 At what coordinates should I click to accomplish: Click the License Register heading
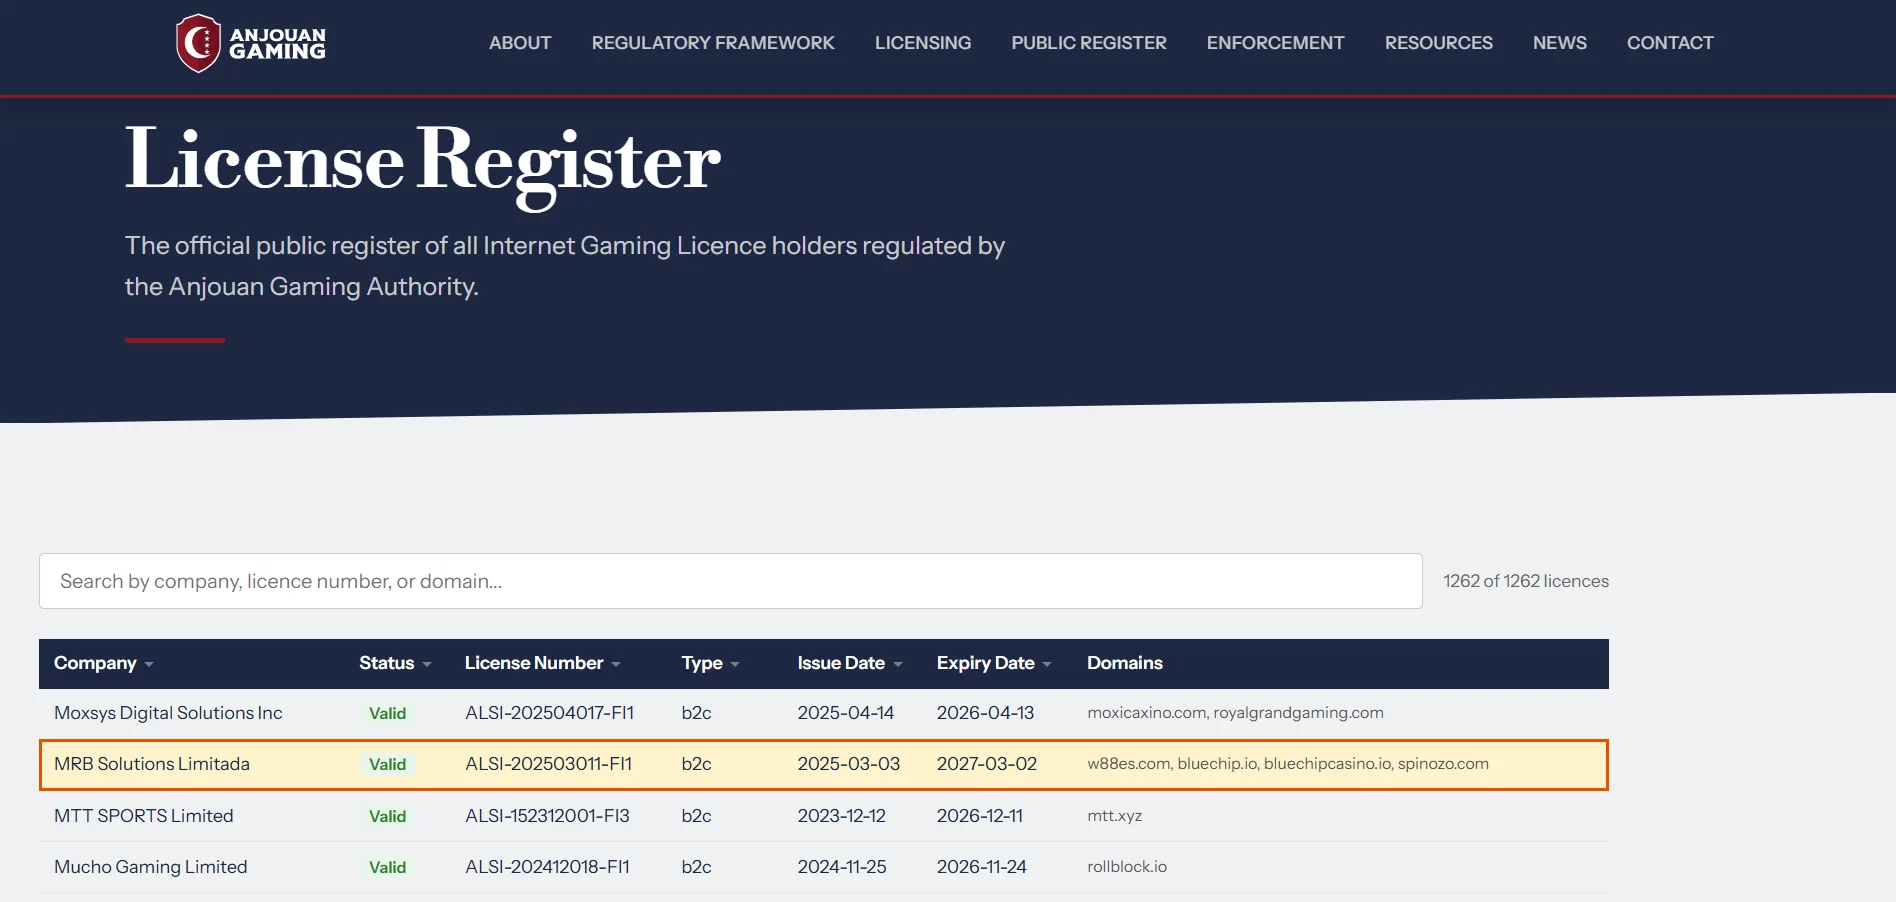tap(422, 163)
